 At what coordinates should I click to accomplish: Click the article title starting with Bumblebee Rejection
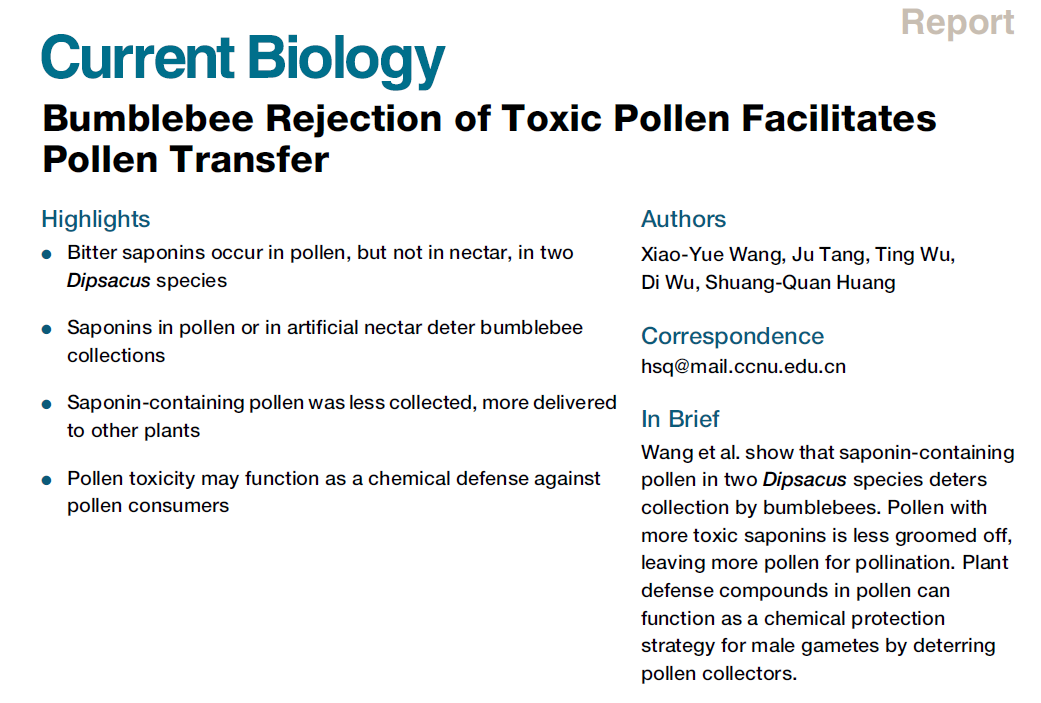click(x=489, y=138)
